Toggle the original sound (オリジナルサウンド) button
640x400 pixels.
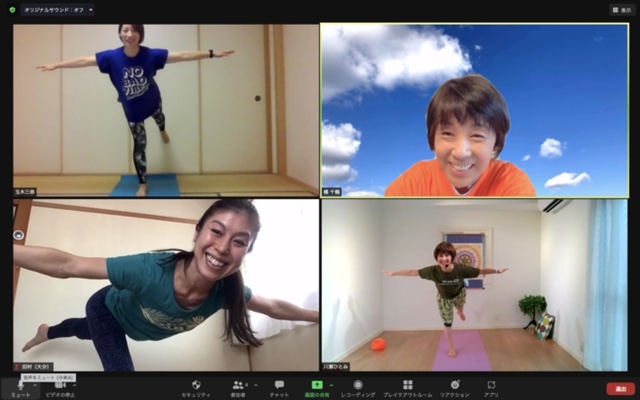[53, 10]
